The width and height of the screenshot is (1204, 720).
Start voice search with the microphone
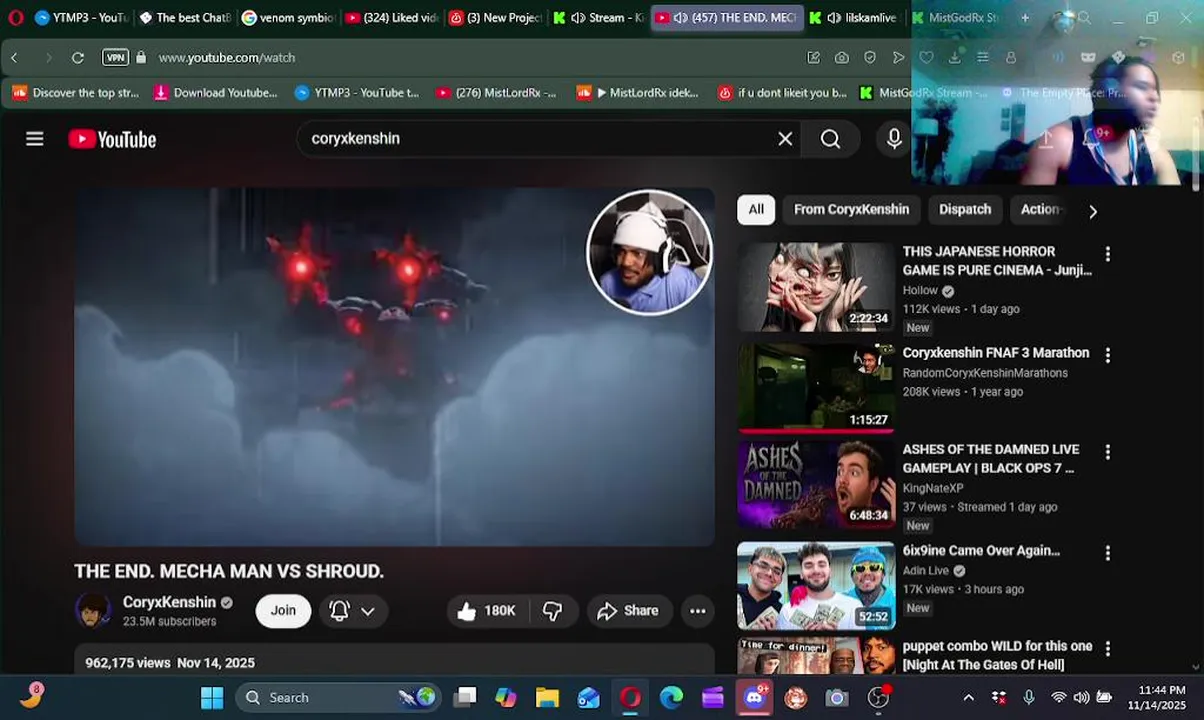(894, 139)
